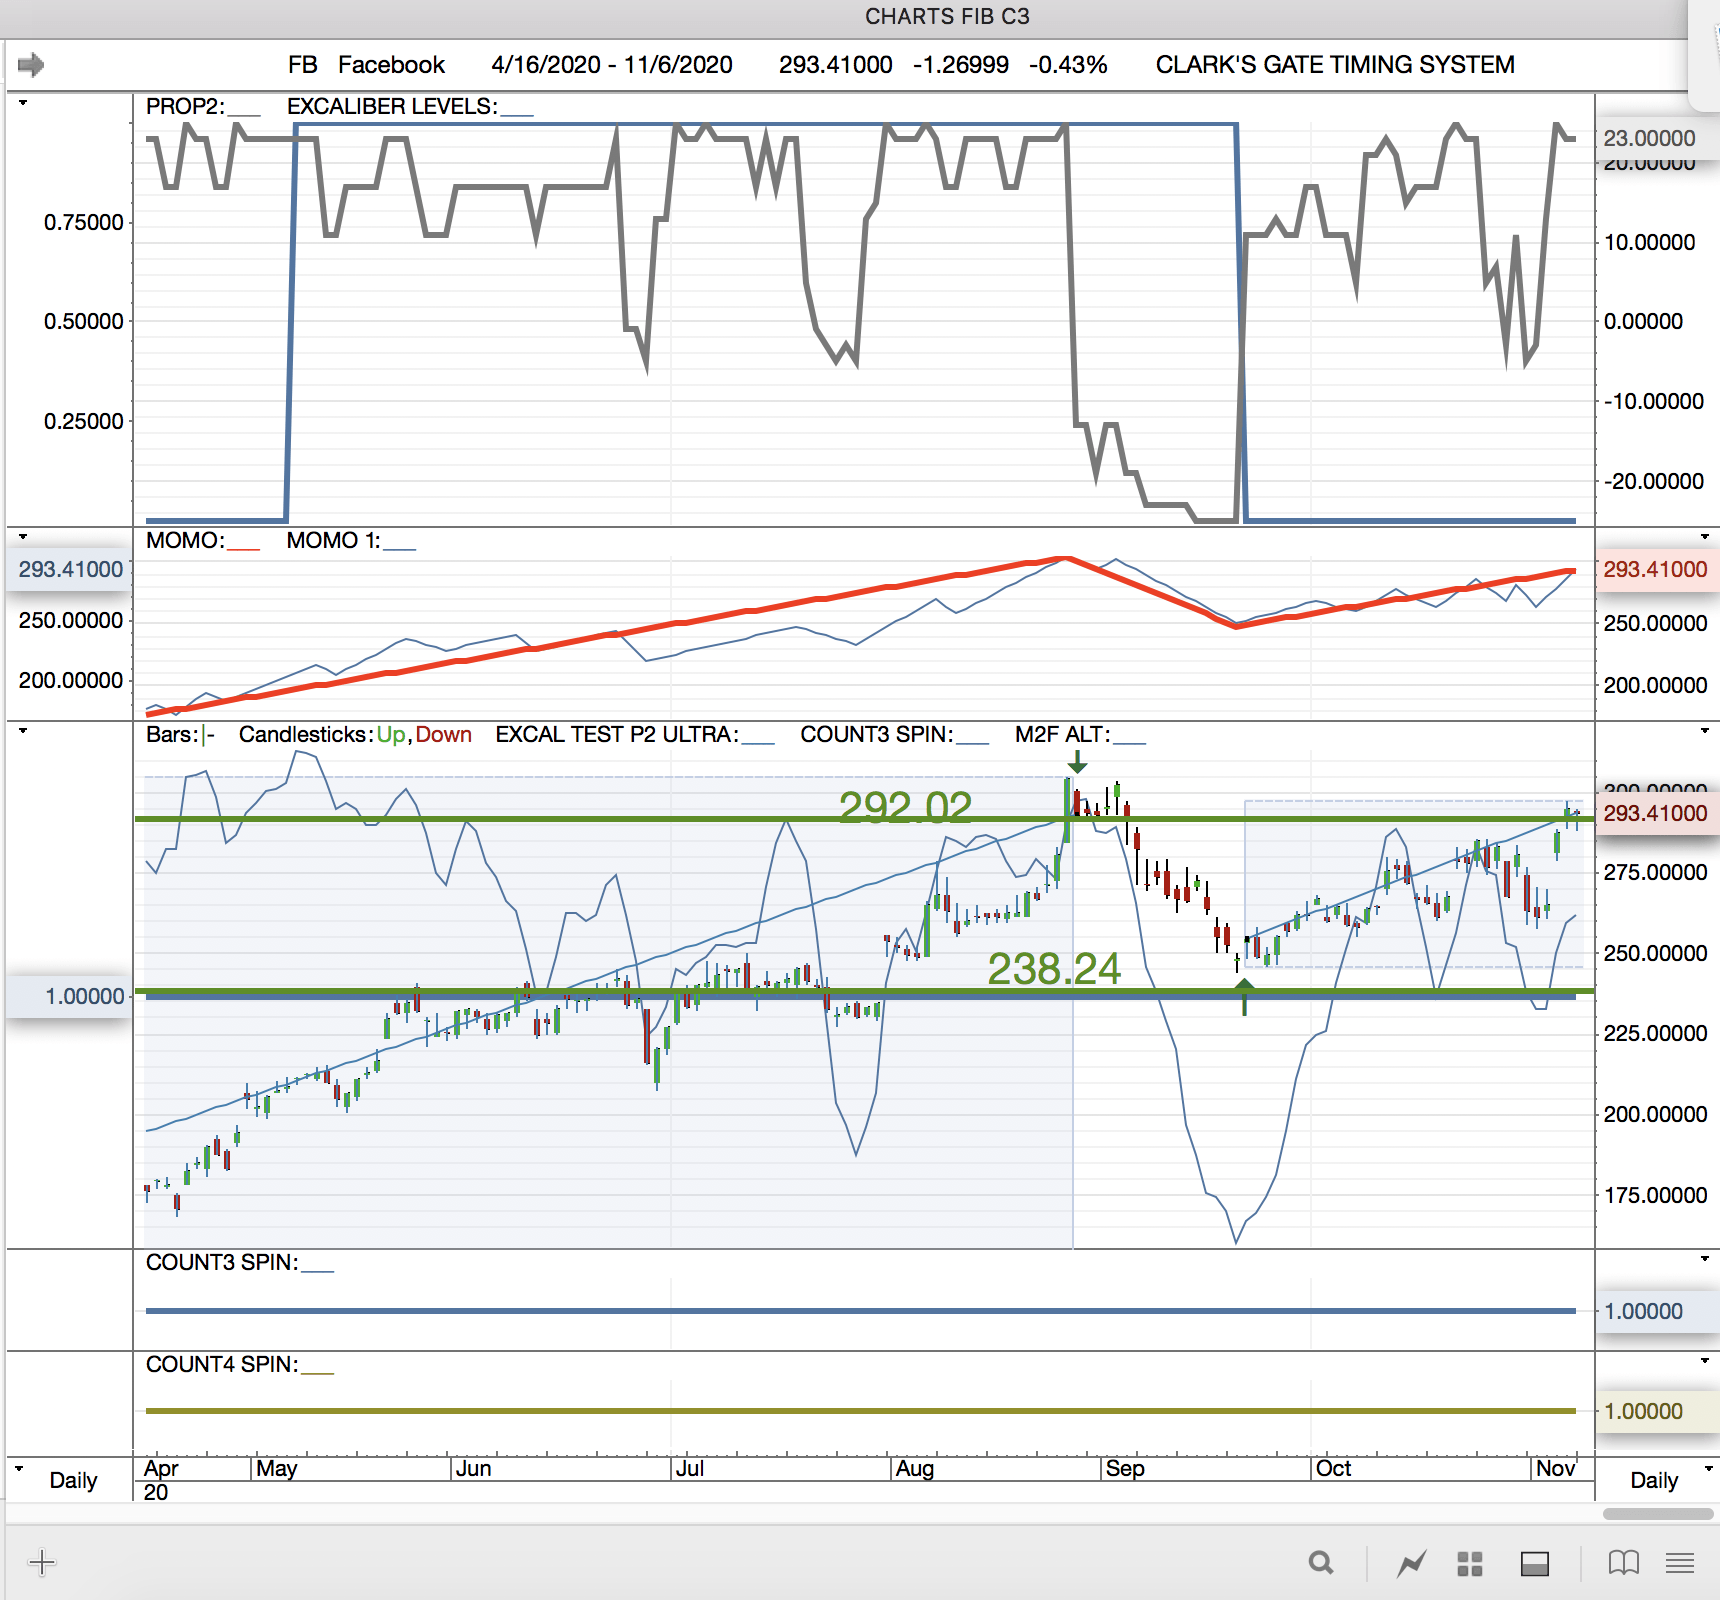Click the Jul label on time axis
This screenshot has width=1720, height=1600.
[690, 1468]
